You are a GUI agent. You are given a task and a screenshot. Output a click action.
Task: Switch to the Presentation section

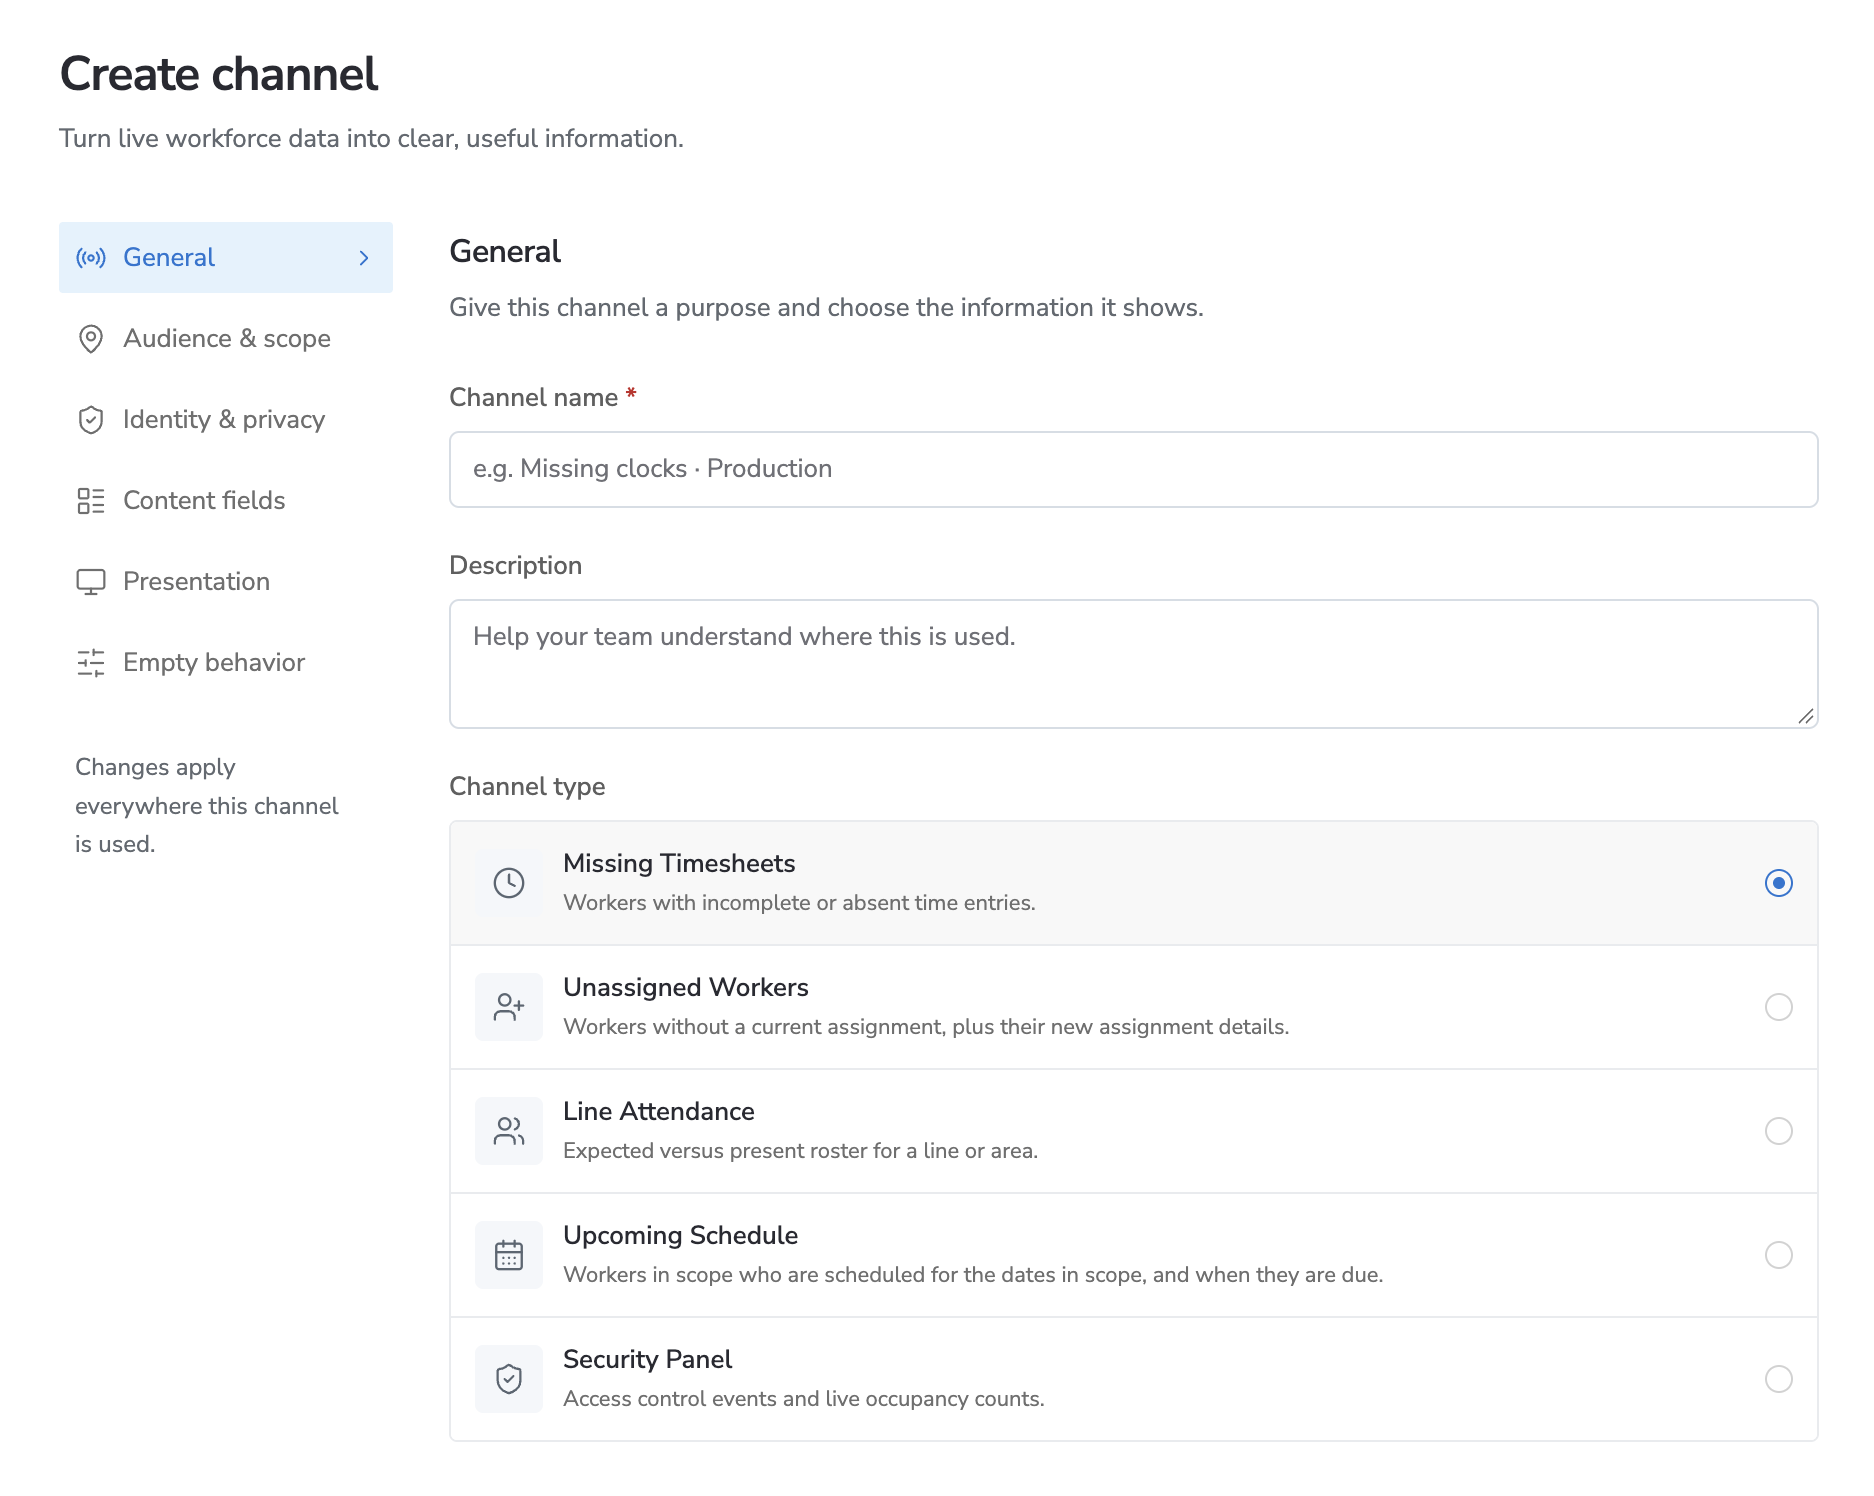226,582
